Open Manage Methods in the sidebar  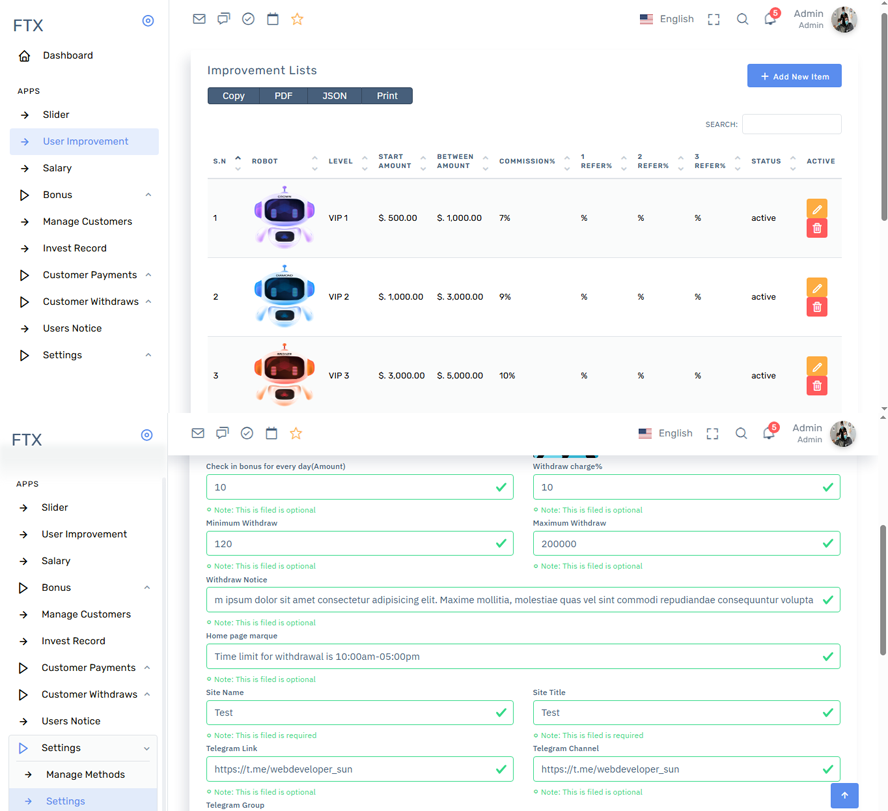tap(85, 775)
